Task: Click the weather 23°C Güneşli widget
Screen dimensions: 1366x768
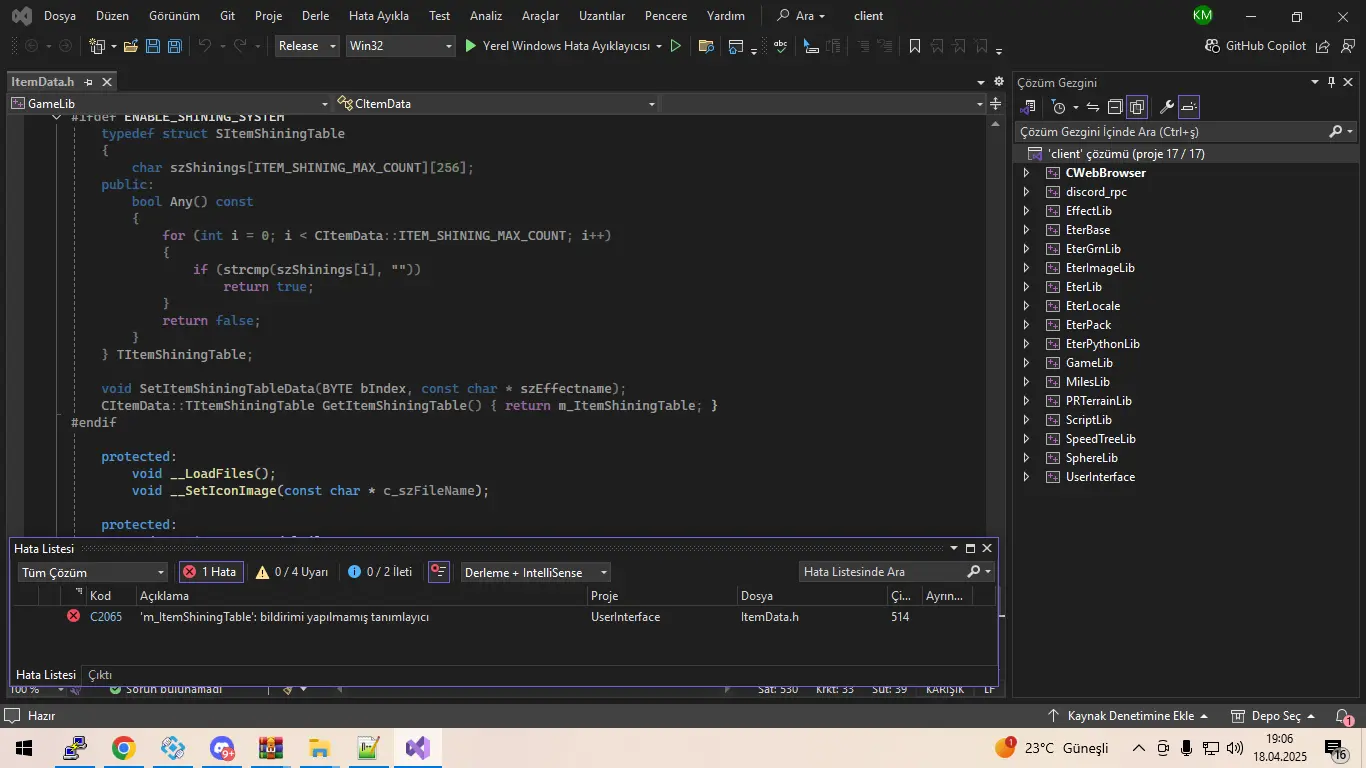Action: point(1052,748)
